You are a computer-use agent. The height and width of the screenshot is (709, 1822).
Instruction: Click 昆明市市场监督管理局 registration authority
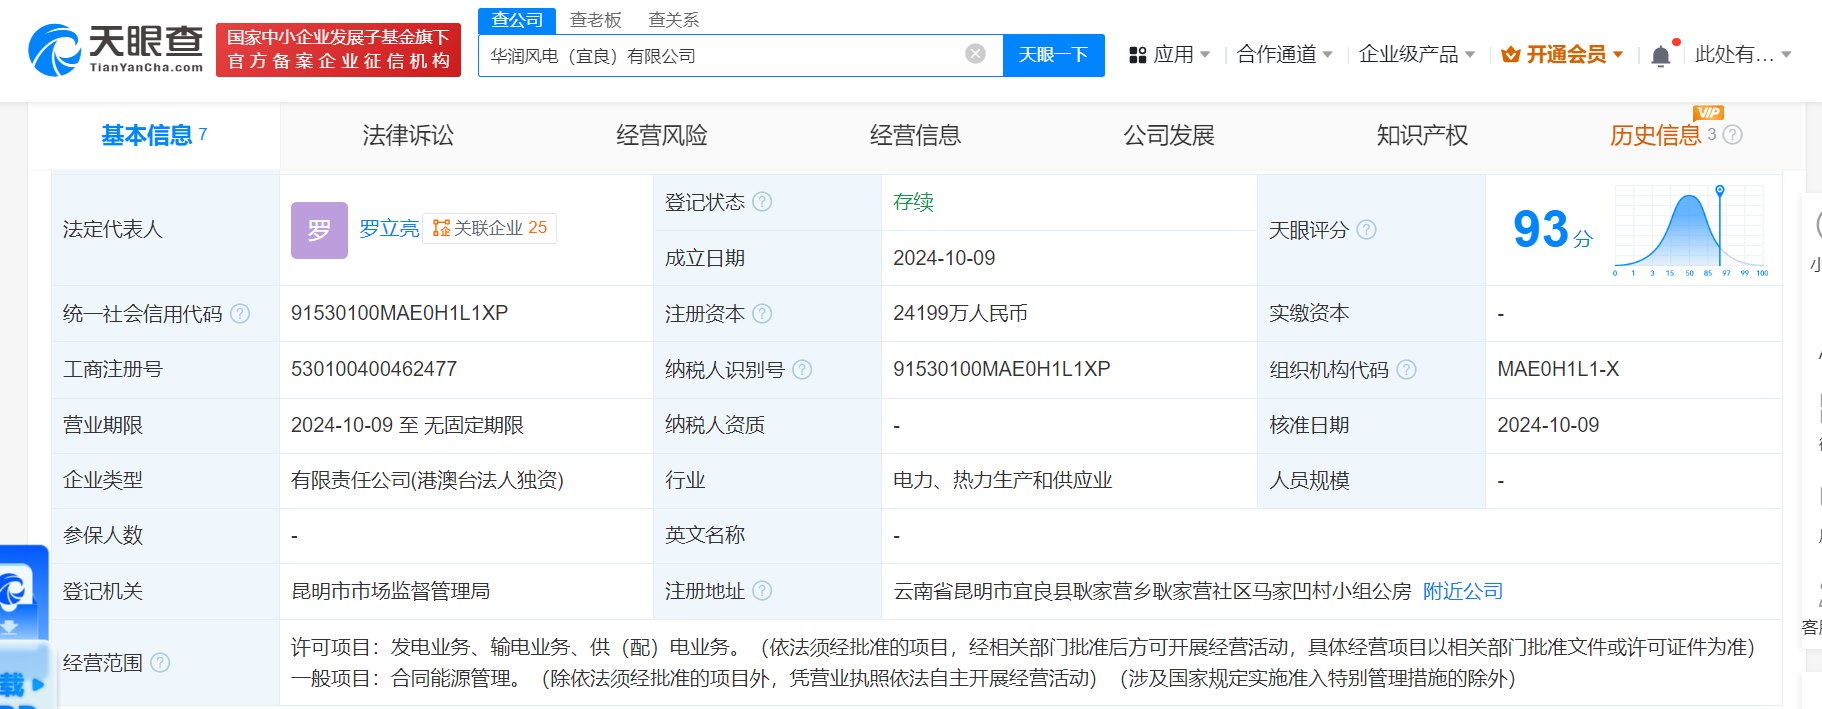(x=391, y=591)
